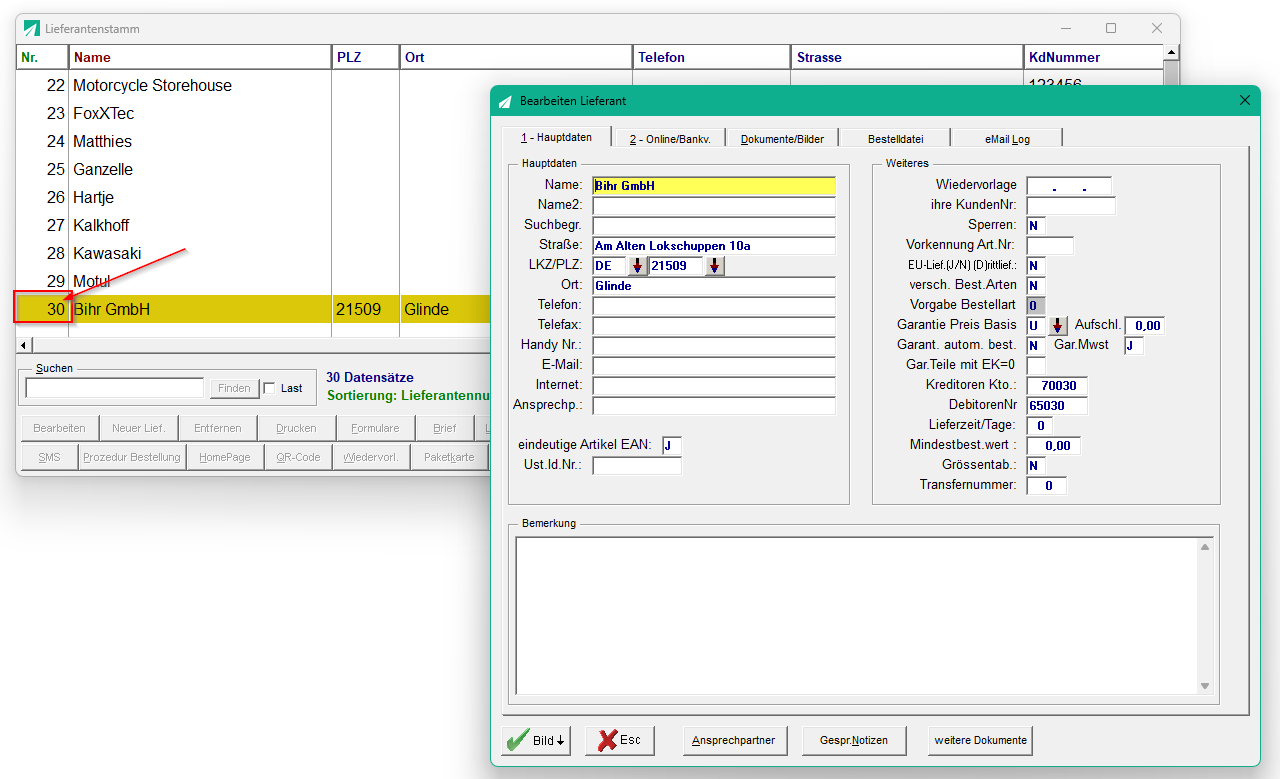Click the DebitorenNr field 65030

click(1057, 406)
